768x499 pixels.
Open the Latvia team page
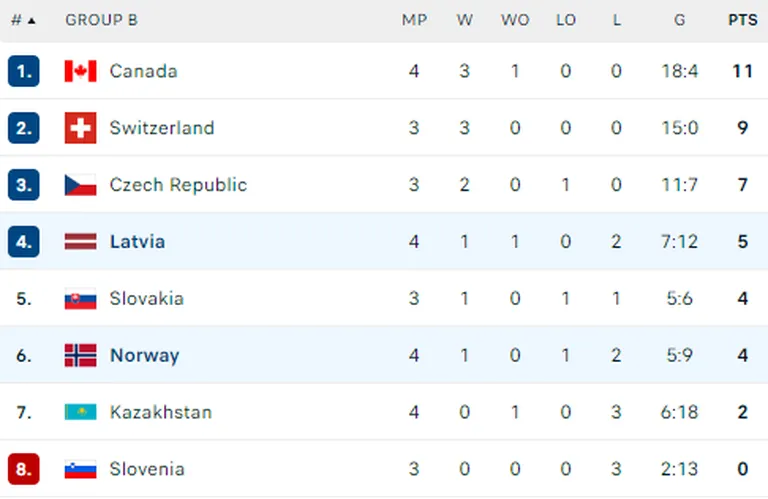pyautogui.click(x=138, y=241)
